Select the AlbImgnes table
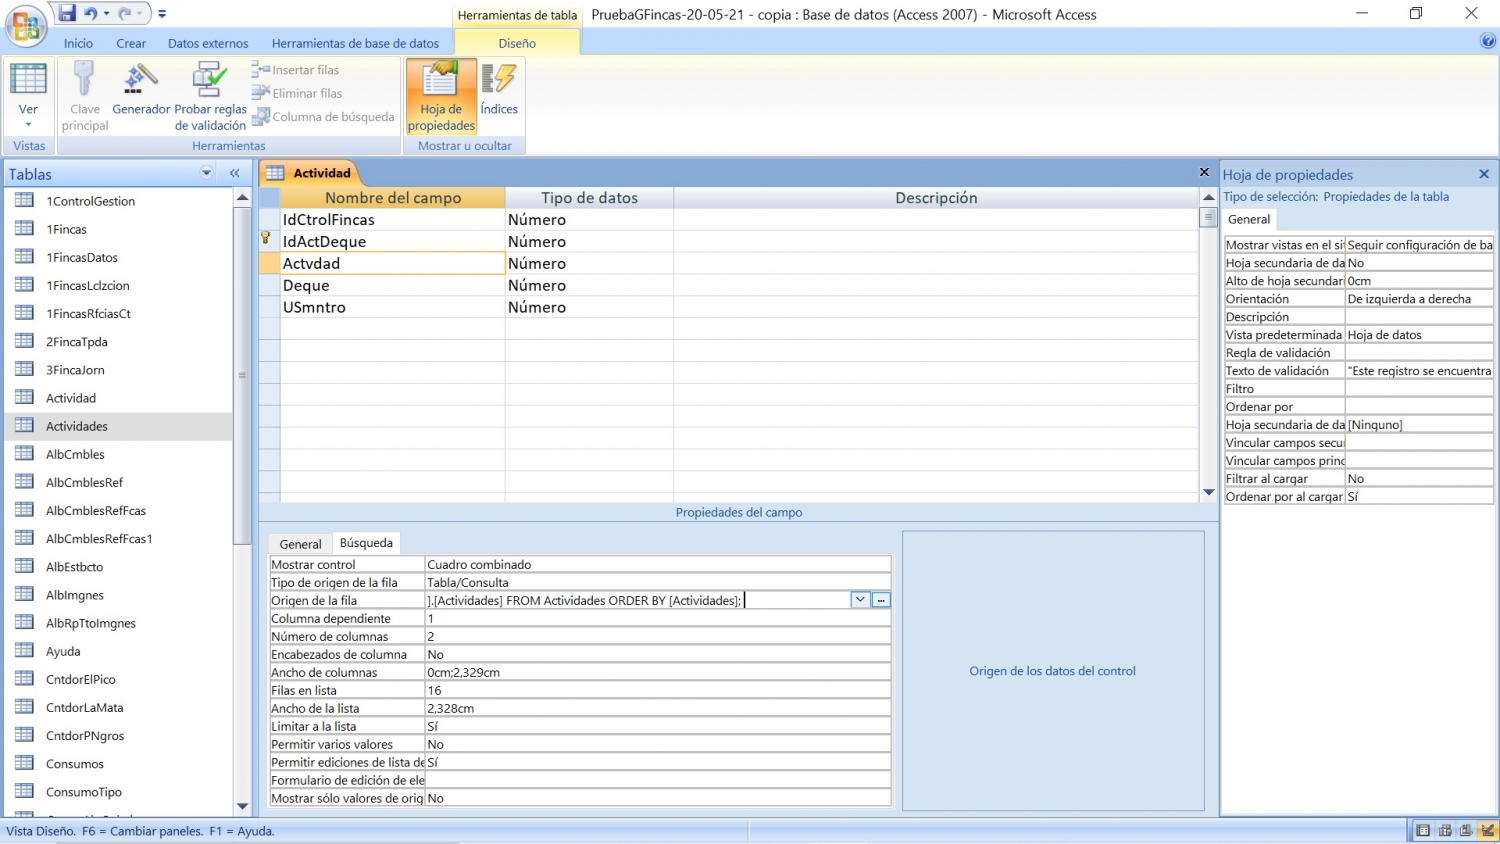 coord(75,595)
